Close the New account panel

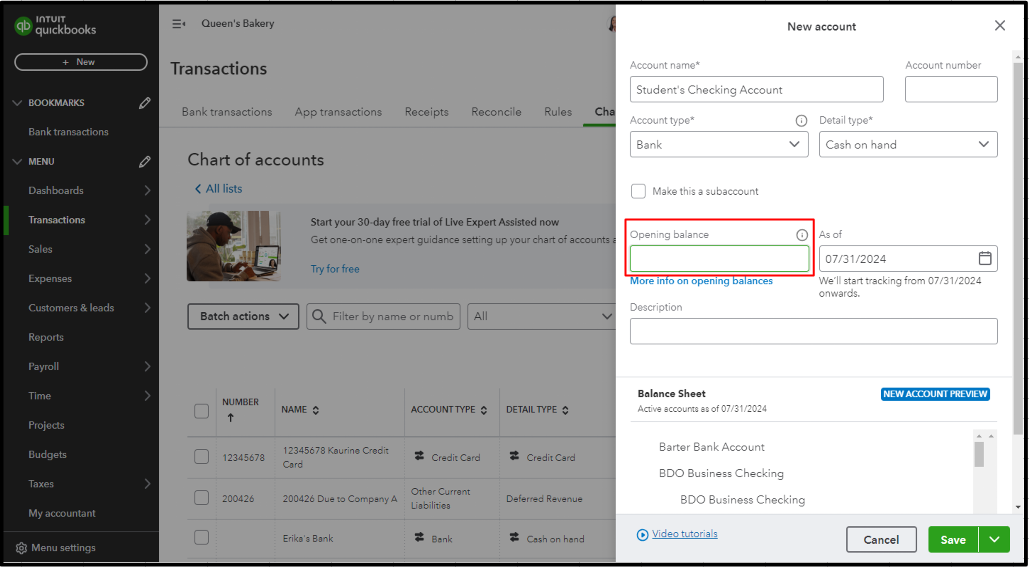(x=999, y=26)
